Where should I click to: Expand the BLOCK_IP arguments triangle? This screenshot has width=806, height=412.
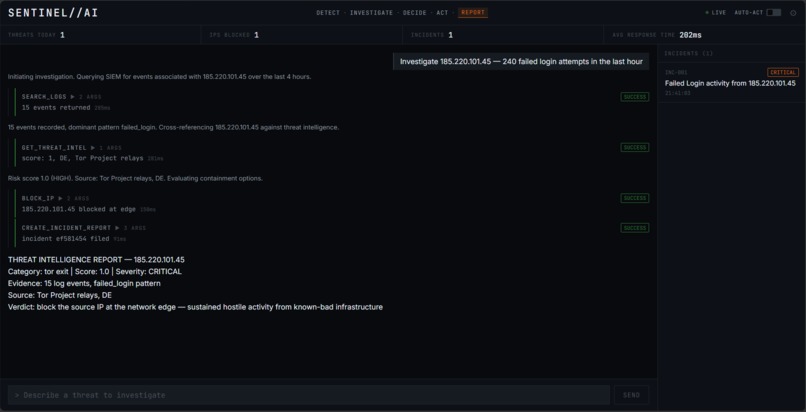click(61, 198)
